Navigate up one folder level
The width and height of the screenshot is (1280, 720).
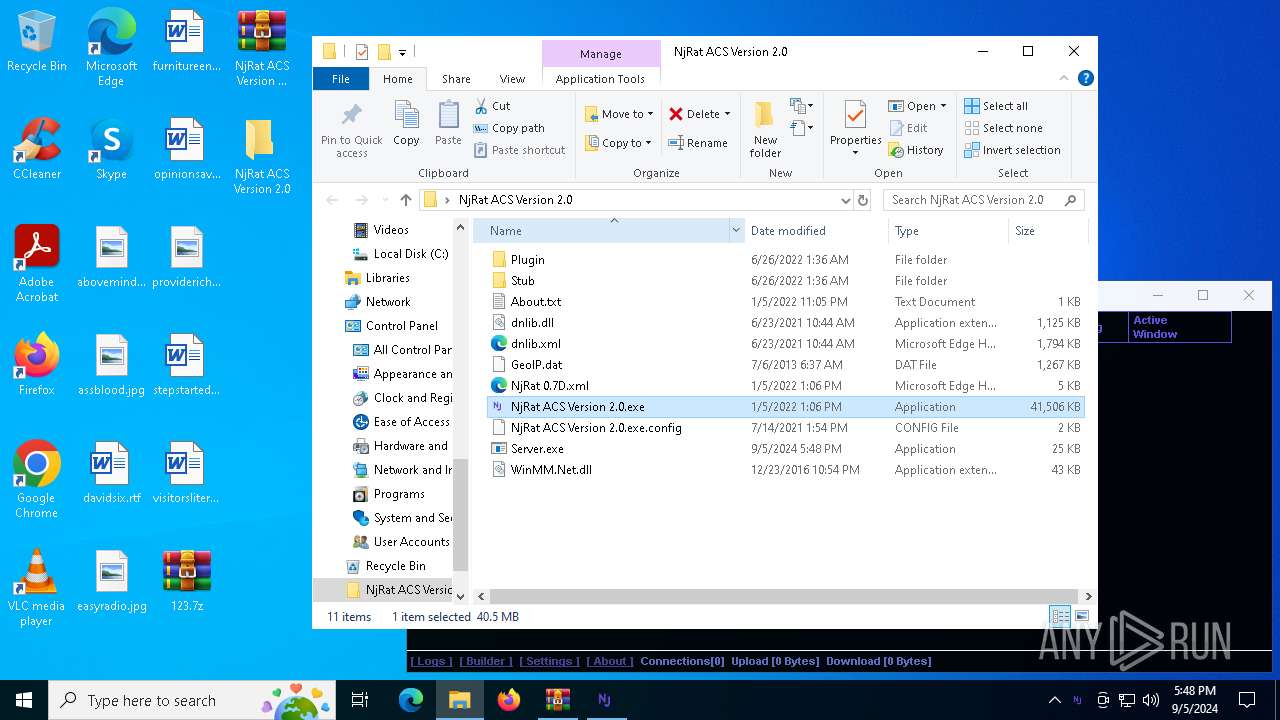(x=405, y=200)
